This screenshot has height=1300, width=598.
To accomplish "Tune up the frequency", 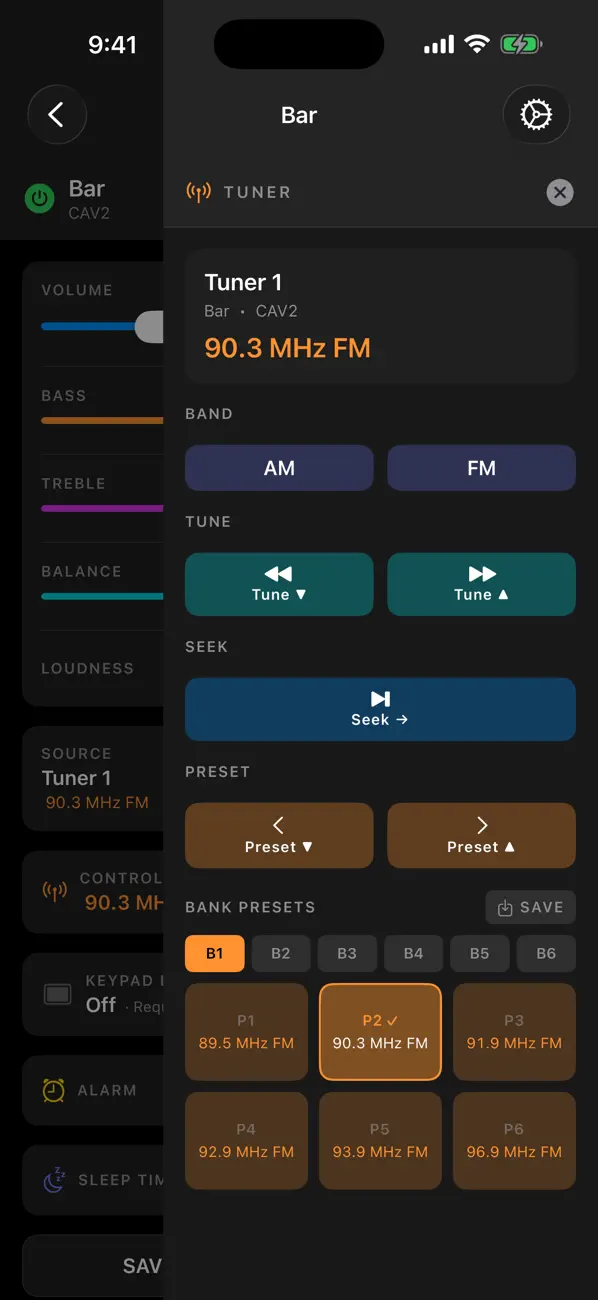I will tap(481, 584).
